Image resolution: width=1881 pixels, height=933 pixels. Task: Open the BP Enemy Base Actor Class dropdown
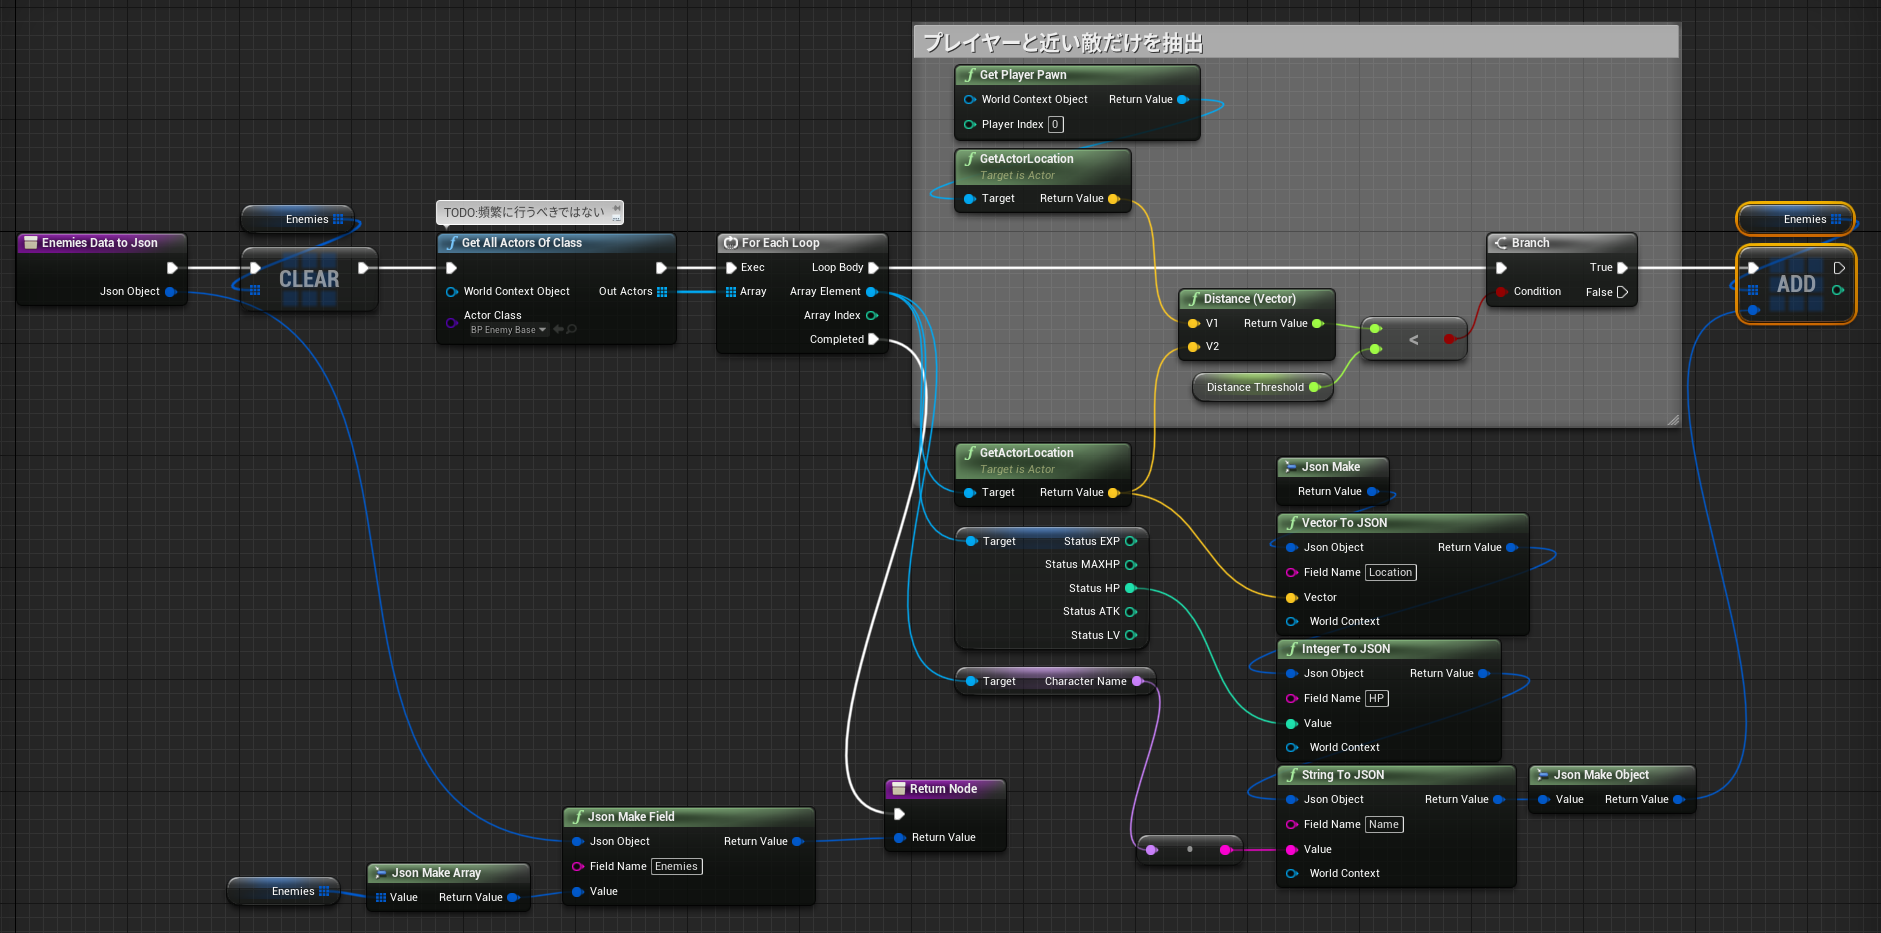tap(508, 330)
